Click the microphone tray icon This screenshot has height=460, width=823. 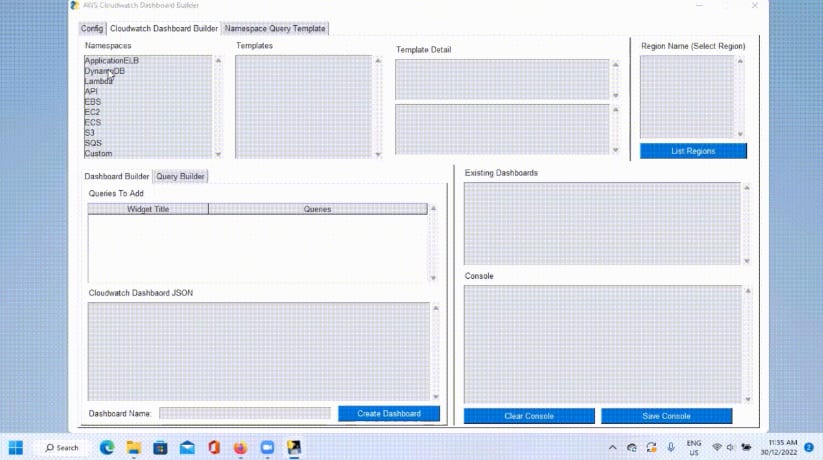671,447
